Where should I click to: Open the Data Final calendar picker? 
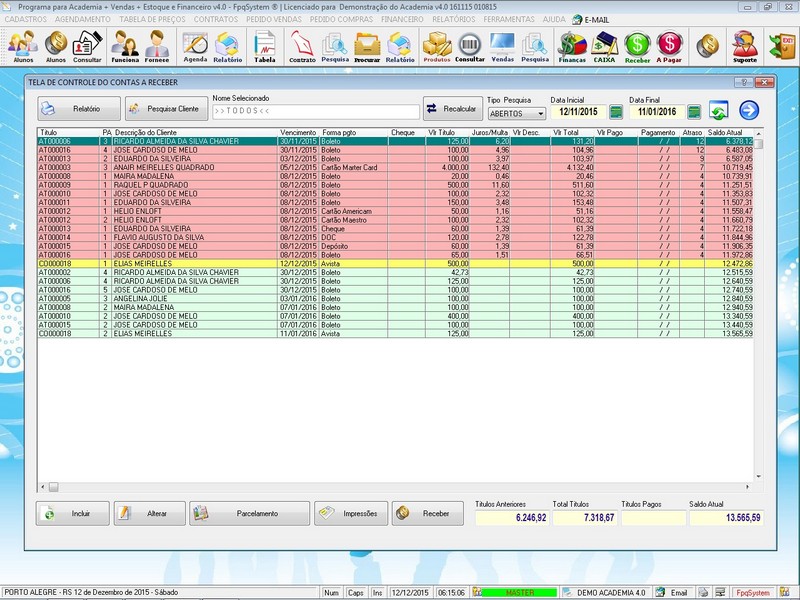tap(694, 112)
